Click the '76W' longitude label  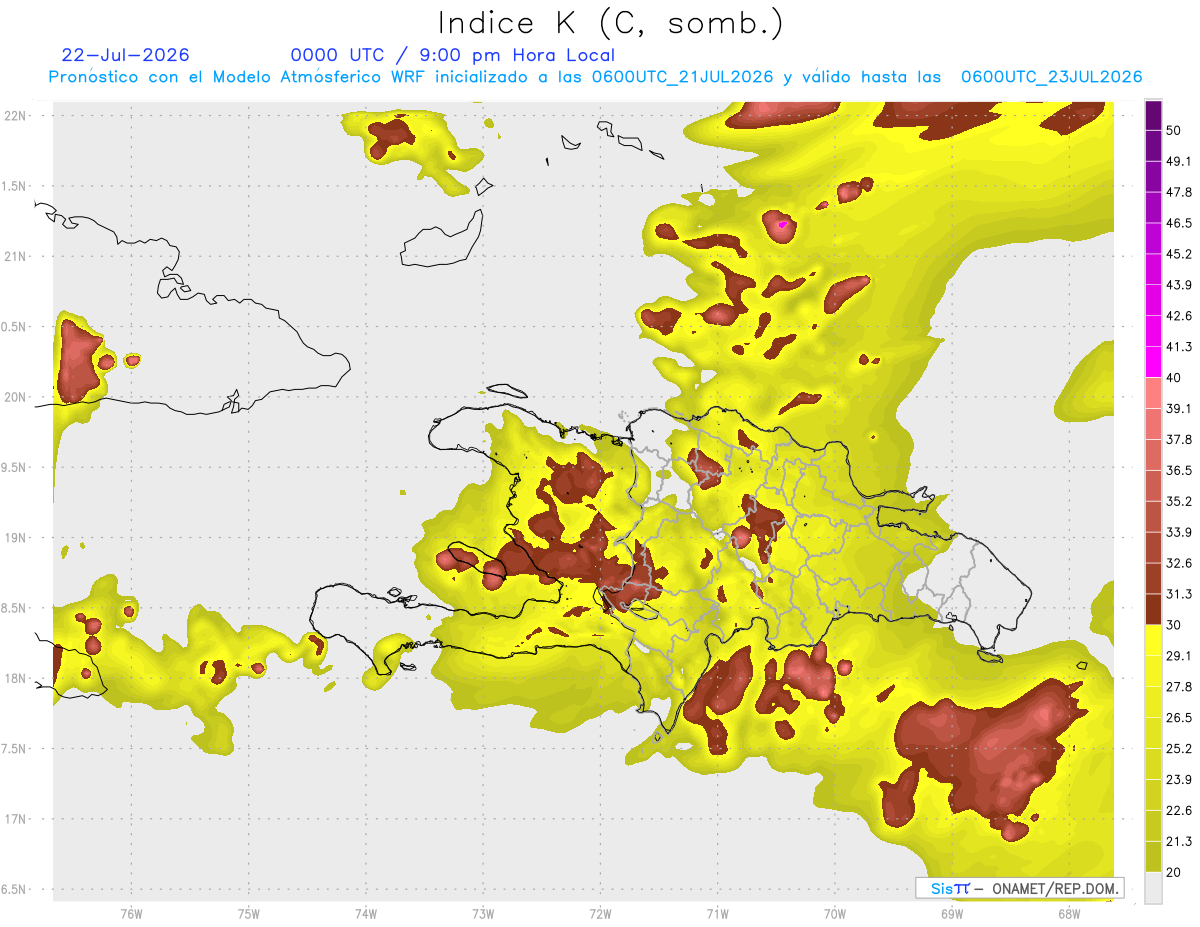click(131, 912)
